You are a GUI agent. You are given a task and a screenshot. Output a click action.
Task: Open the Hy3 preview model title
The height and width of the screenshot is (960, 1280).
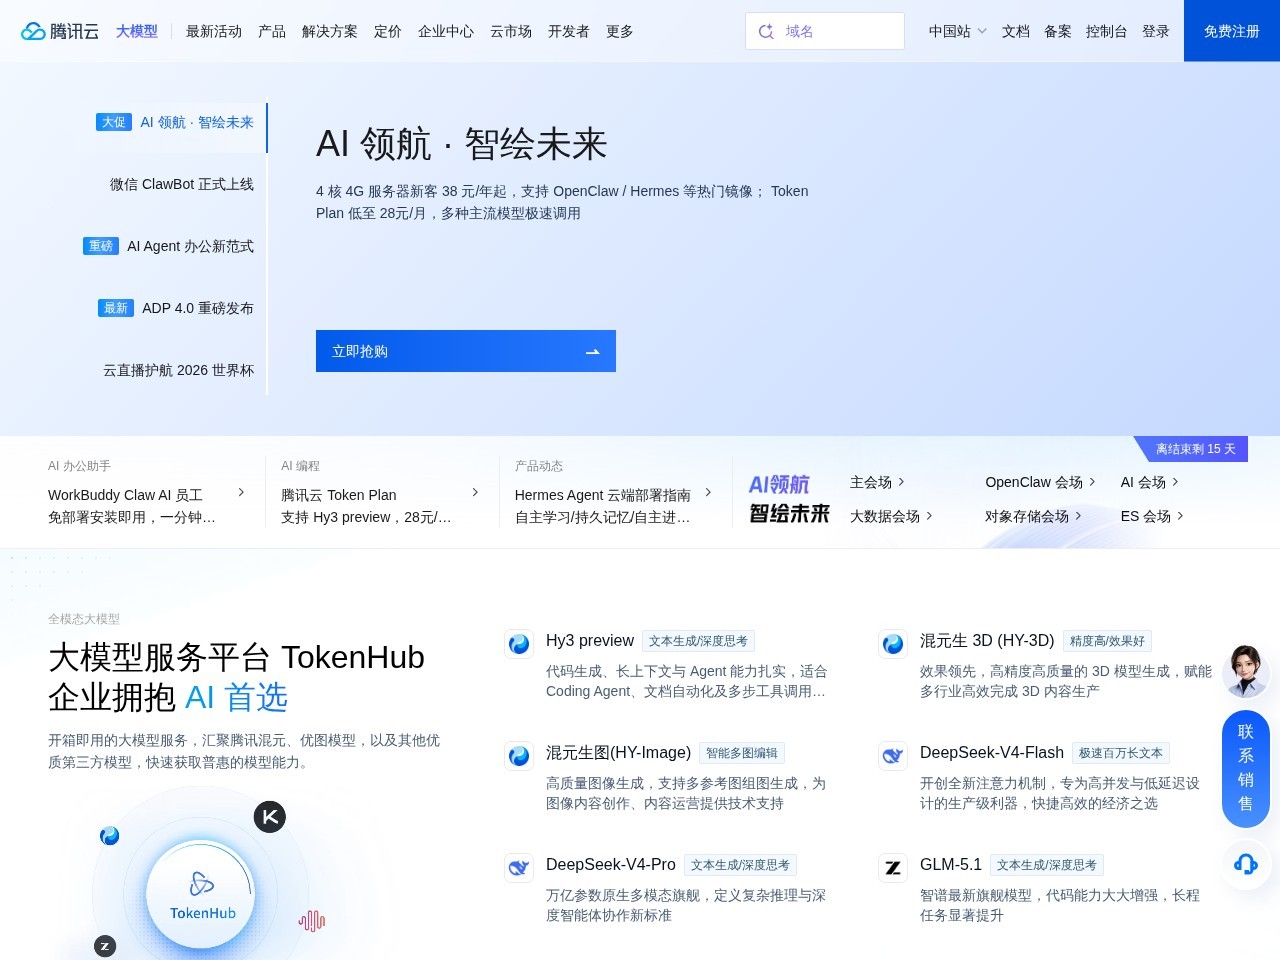click(590, 641)
